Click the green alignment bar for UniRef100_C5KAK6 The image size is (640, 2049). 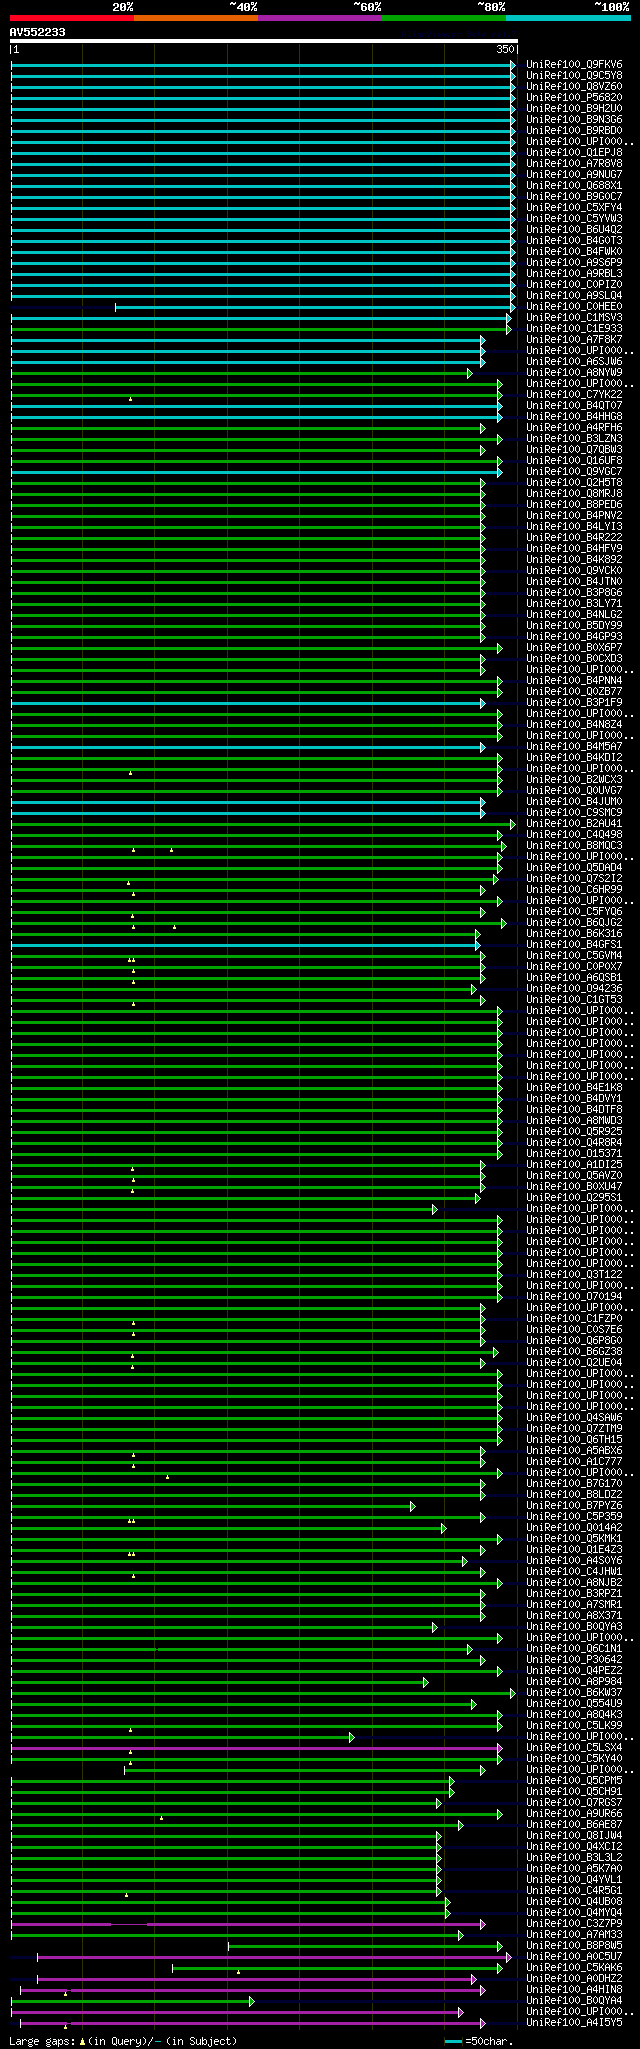(337, 1968)
